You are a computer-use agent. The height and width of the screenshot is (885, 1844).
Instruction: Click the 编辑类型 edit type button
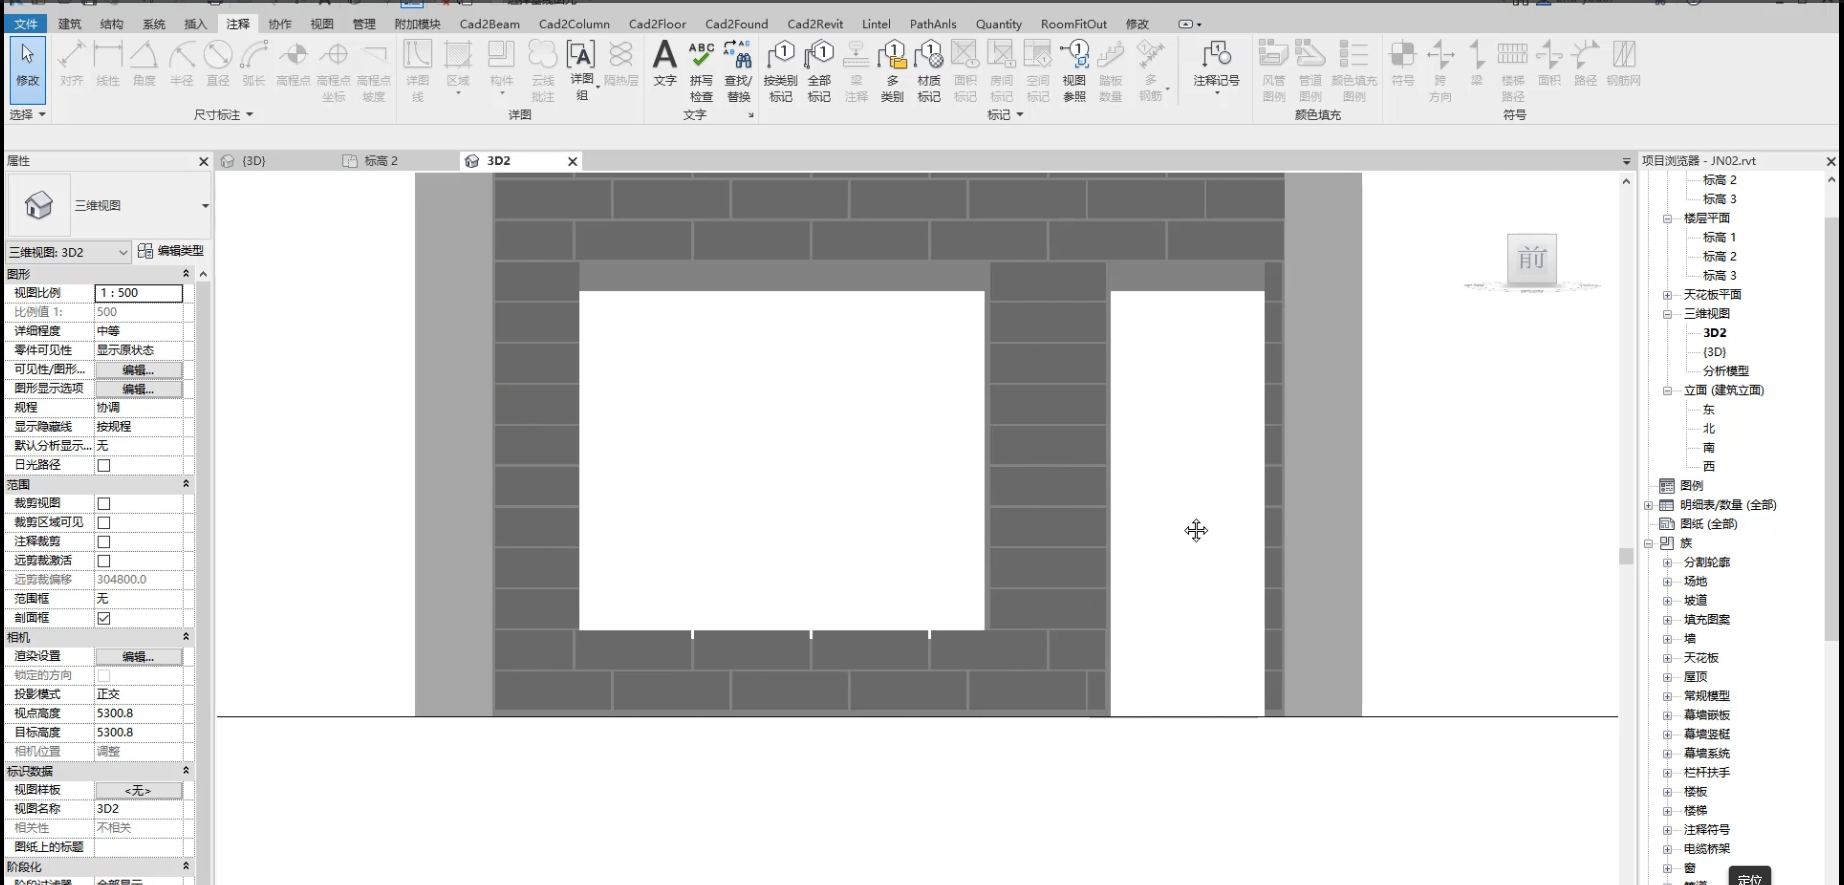[171, 251]
